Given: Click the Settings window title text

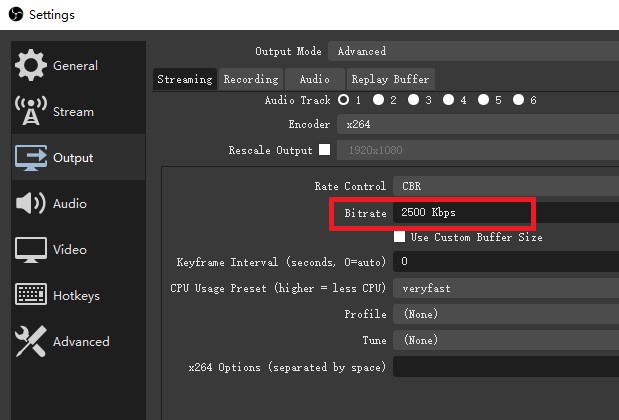Looking at the screenshot, I should (x=52, y=15).
